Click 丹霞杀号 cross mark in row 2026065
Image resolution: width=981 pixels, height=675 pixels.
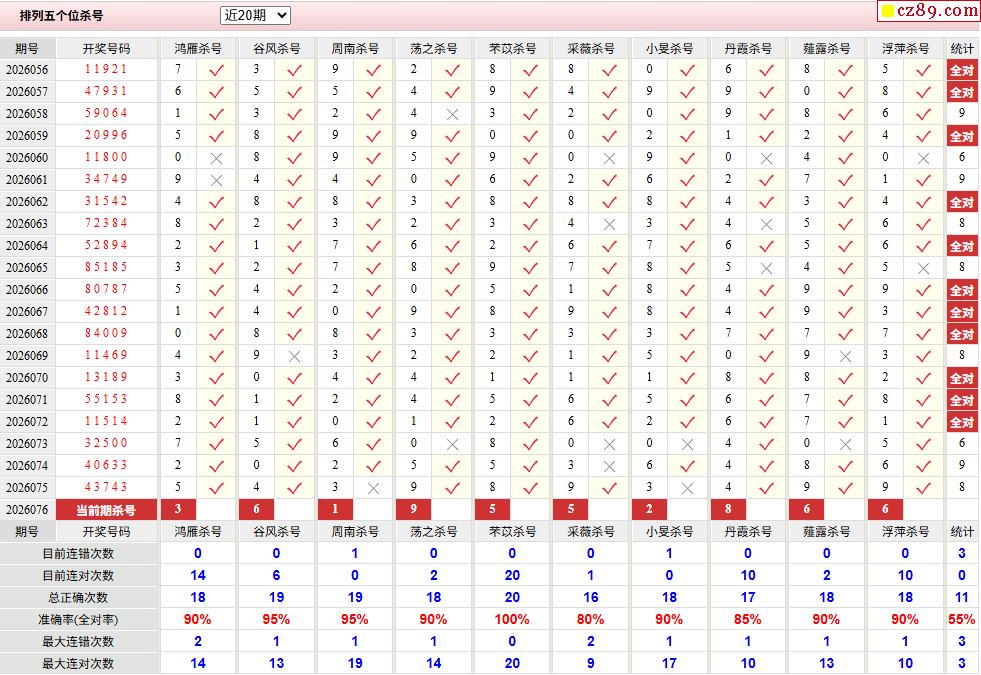click(x=766, y=268)
